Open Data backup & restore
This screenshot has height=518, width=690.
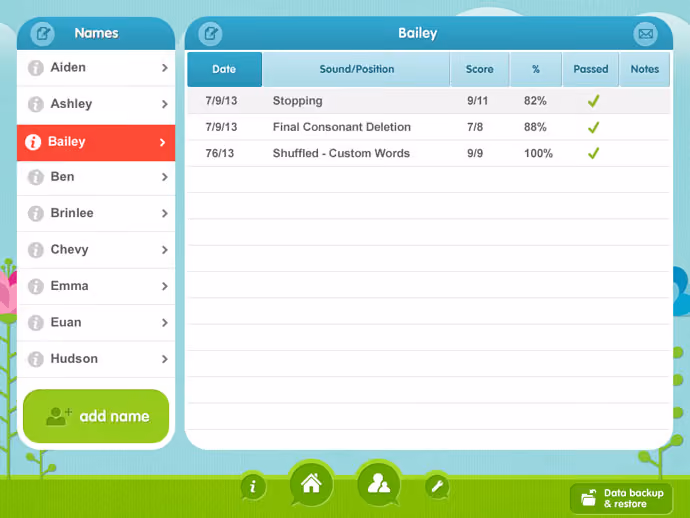[621, 498]
